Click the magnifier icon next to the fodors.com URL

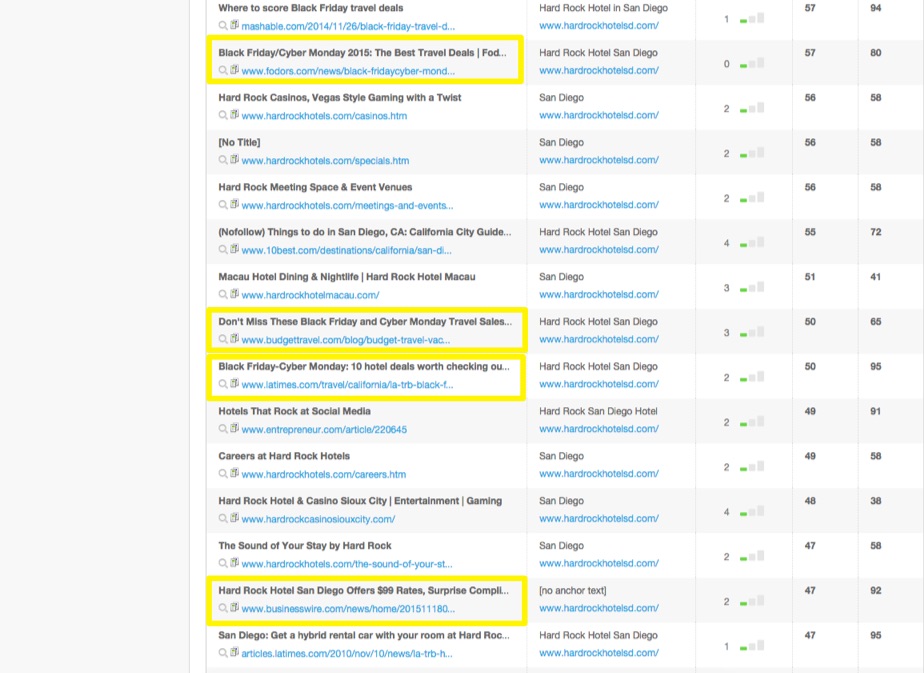tap(223, 70)
